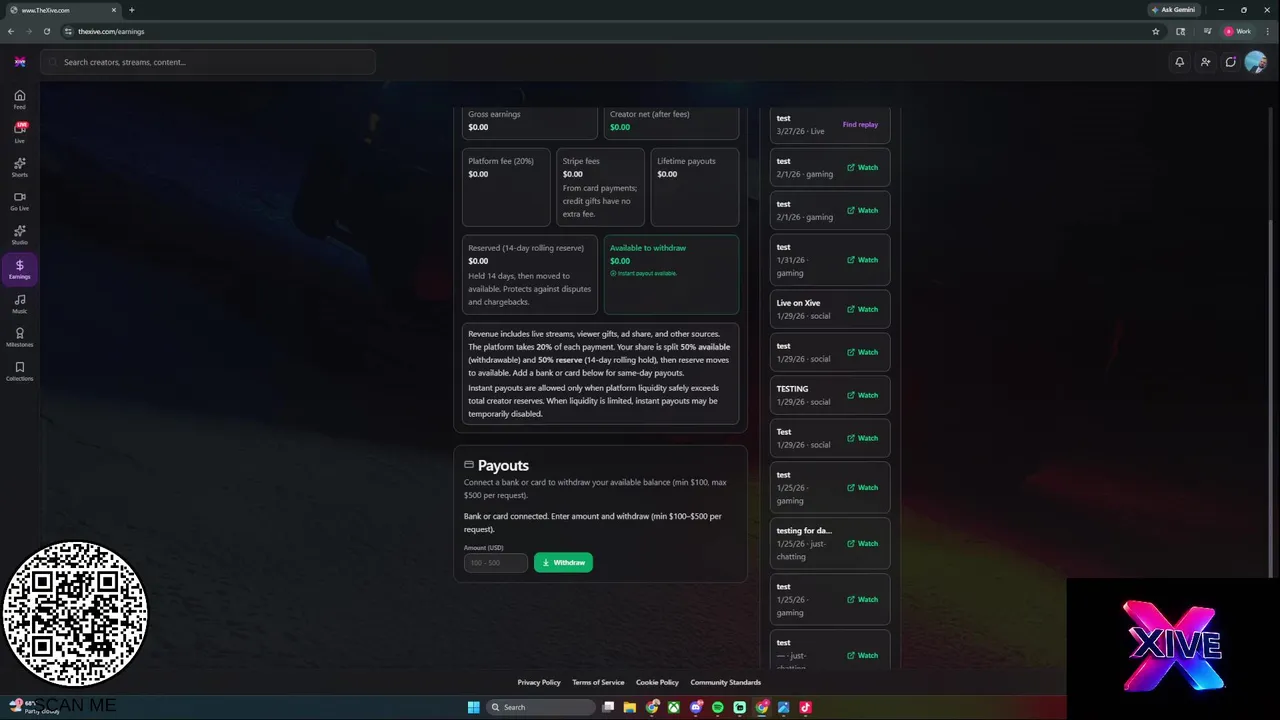The height and width of the screenshot is (720, 1280).
Task: Click Instant payout available text
Action: point(647,273)
